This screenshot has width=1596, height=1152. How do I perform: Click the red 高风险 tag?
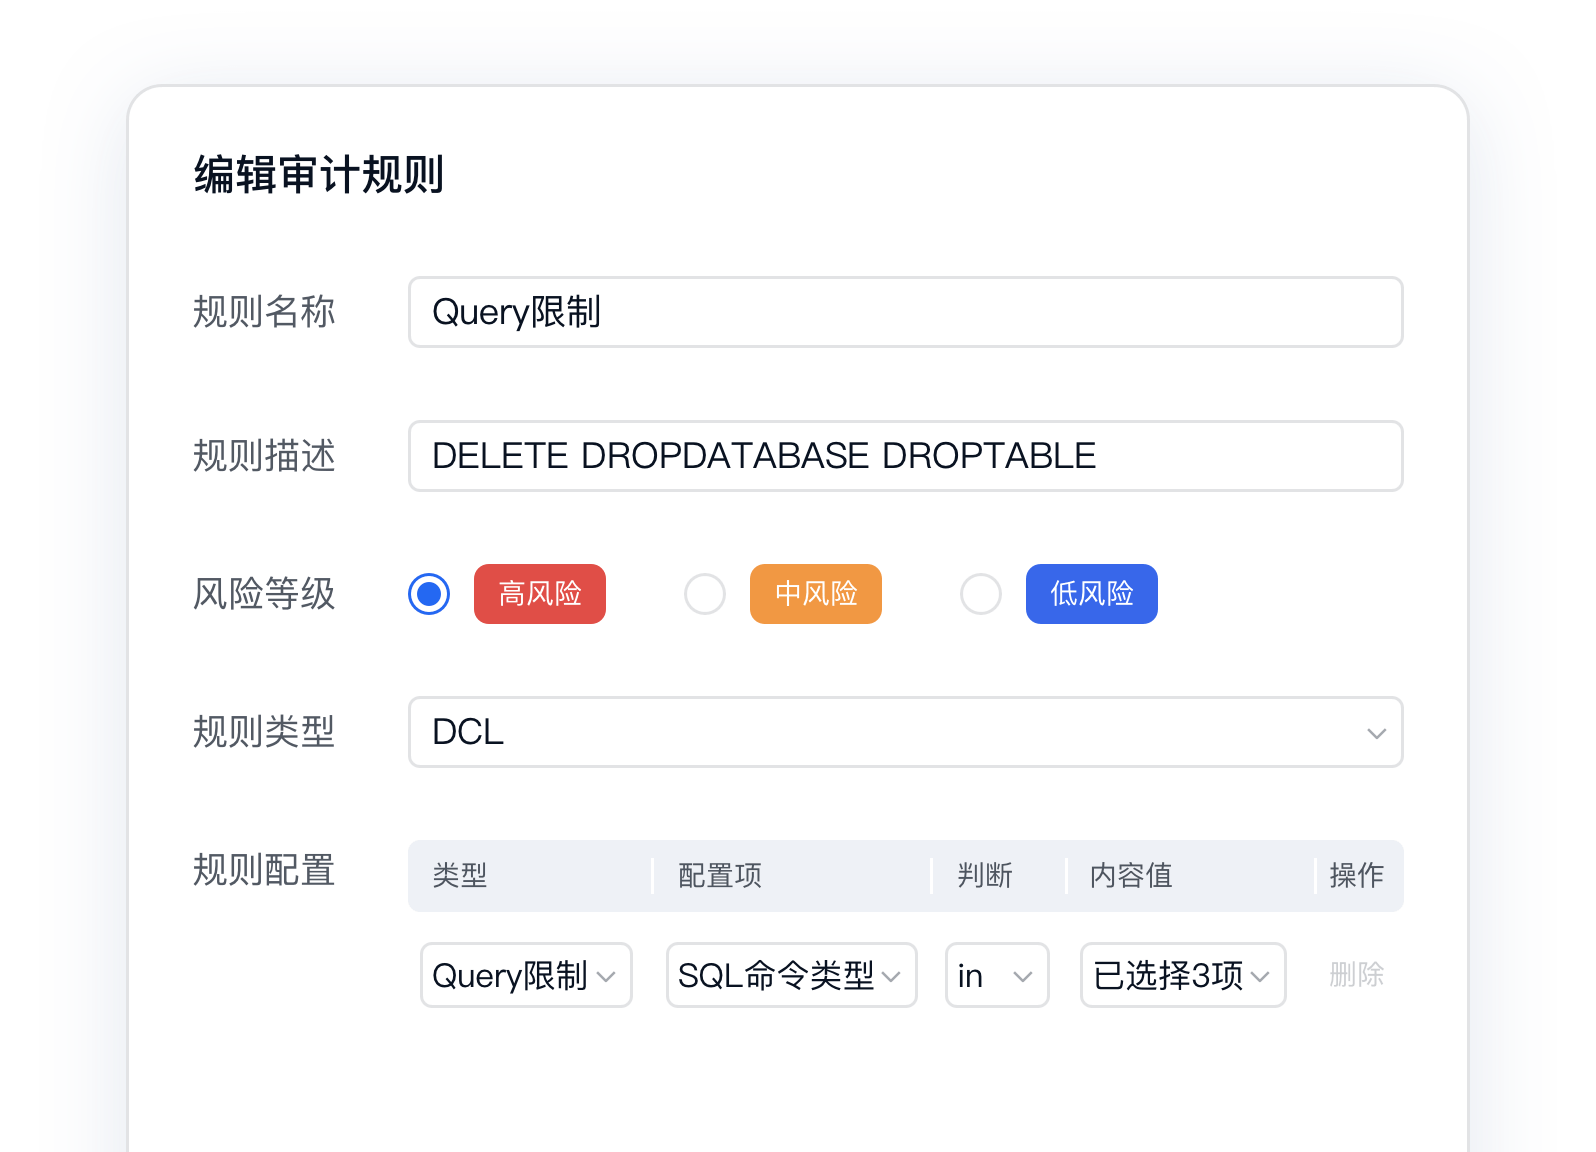tap(540, 594)
